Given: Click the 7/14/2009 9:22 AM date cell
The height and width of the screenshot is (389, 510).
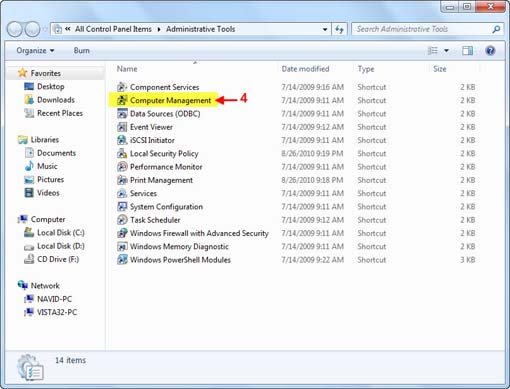Looking at the screenshot, I should (312, 260).
